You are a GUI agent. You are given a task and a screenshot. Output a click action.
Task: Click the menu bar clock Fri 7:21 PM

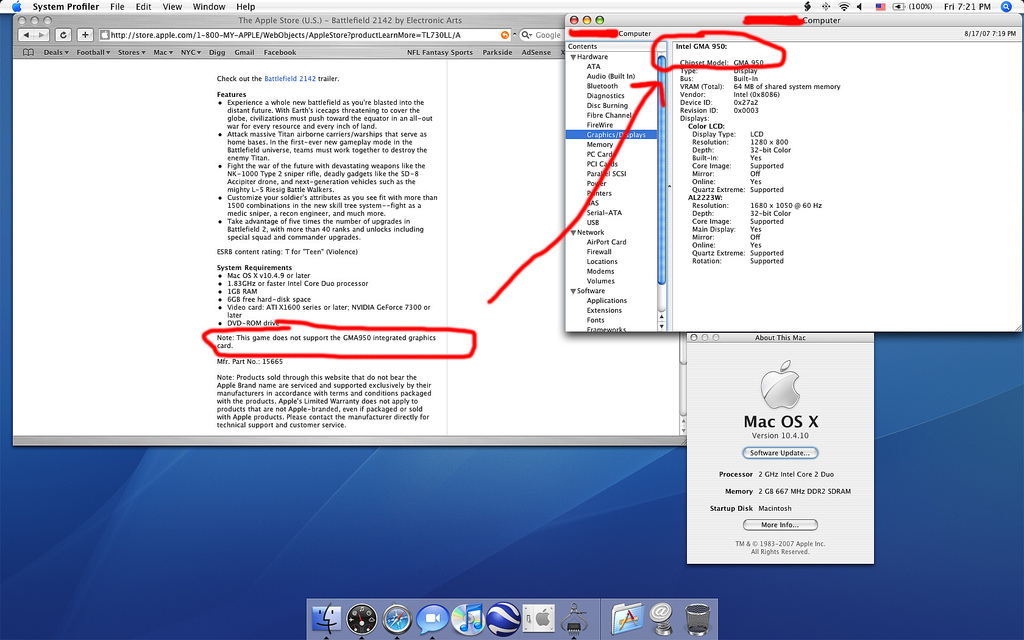(x=967, y=7)
